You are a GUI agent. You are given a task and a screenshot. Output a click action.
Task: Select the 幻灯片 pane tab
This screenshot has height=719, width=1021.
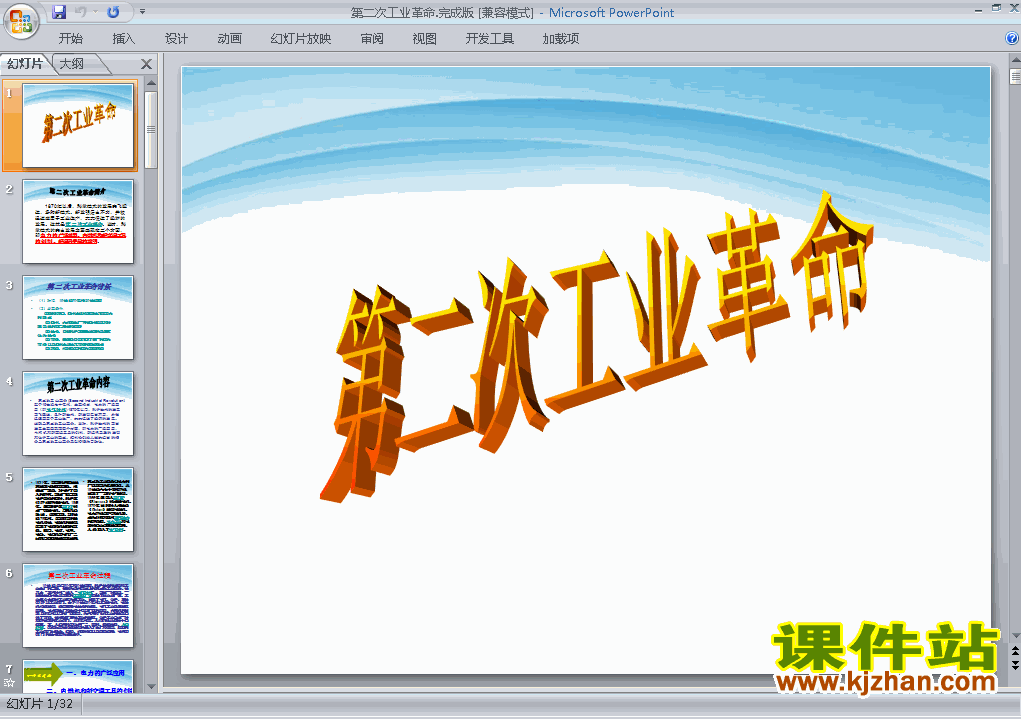coord(25,63)
